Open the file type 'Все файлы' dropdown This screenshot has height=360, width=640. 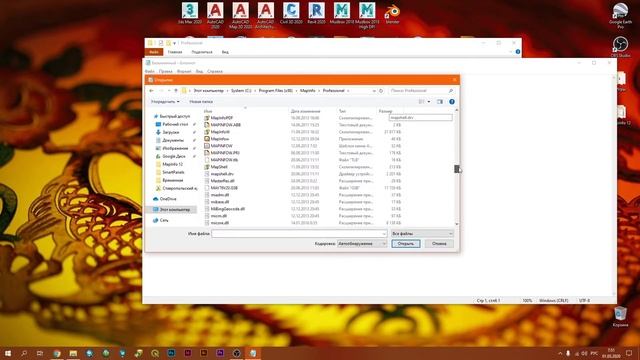point(422,233)
